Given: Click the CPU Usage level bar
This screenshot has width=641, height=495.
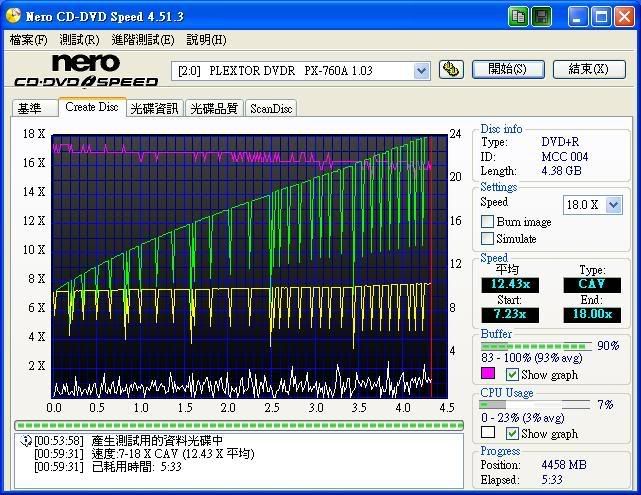Looking at the screenshot, I should pos(535,405).
